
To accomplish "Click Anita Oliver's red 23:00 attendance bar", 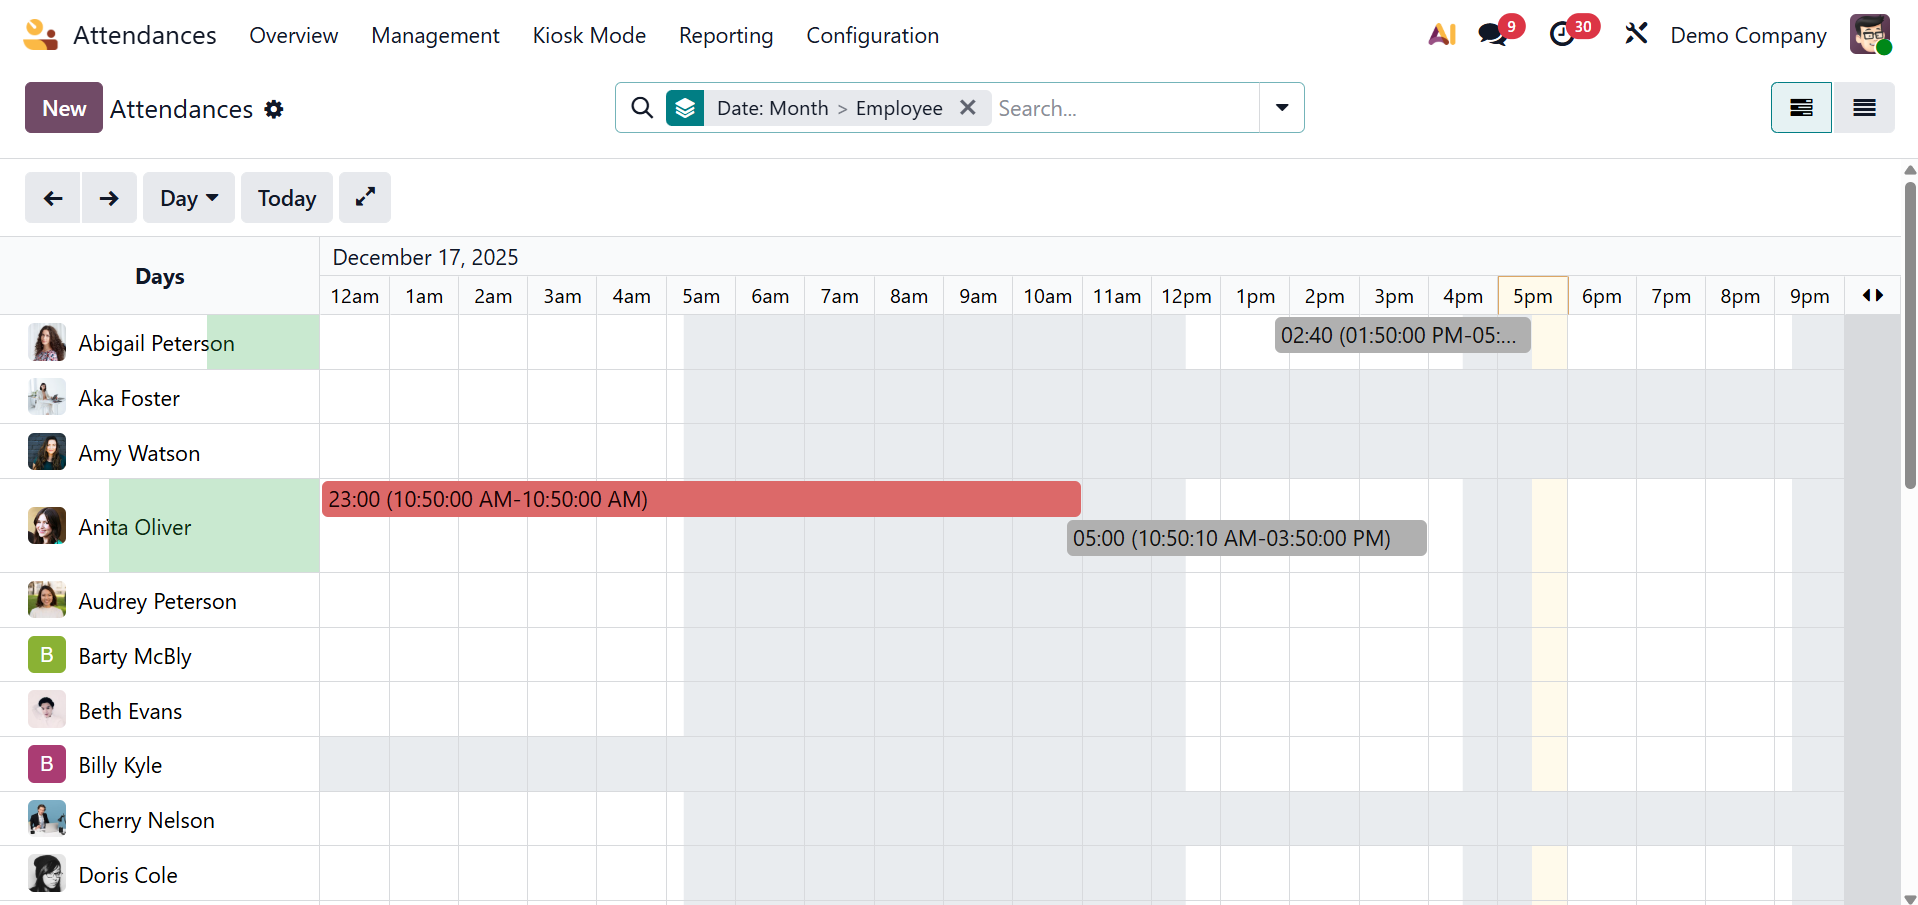I will tap(700, 499).
